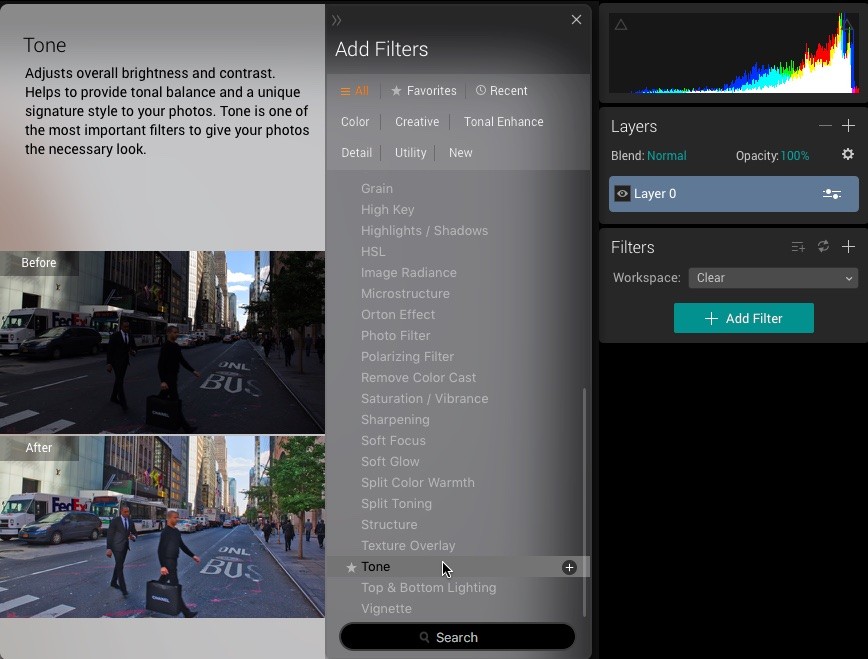Open Layer 0 adjustment sliders icon
The image size is (868, 659).
pyautogui.click(x=831, y=194)
